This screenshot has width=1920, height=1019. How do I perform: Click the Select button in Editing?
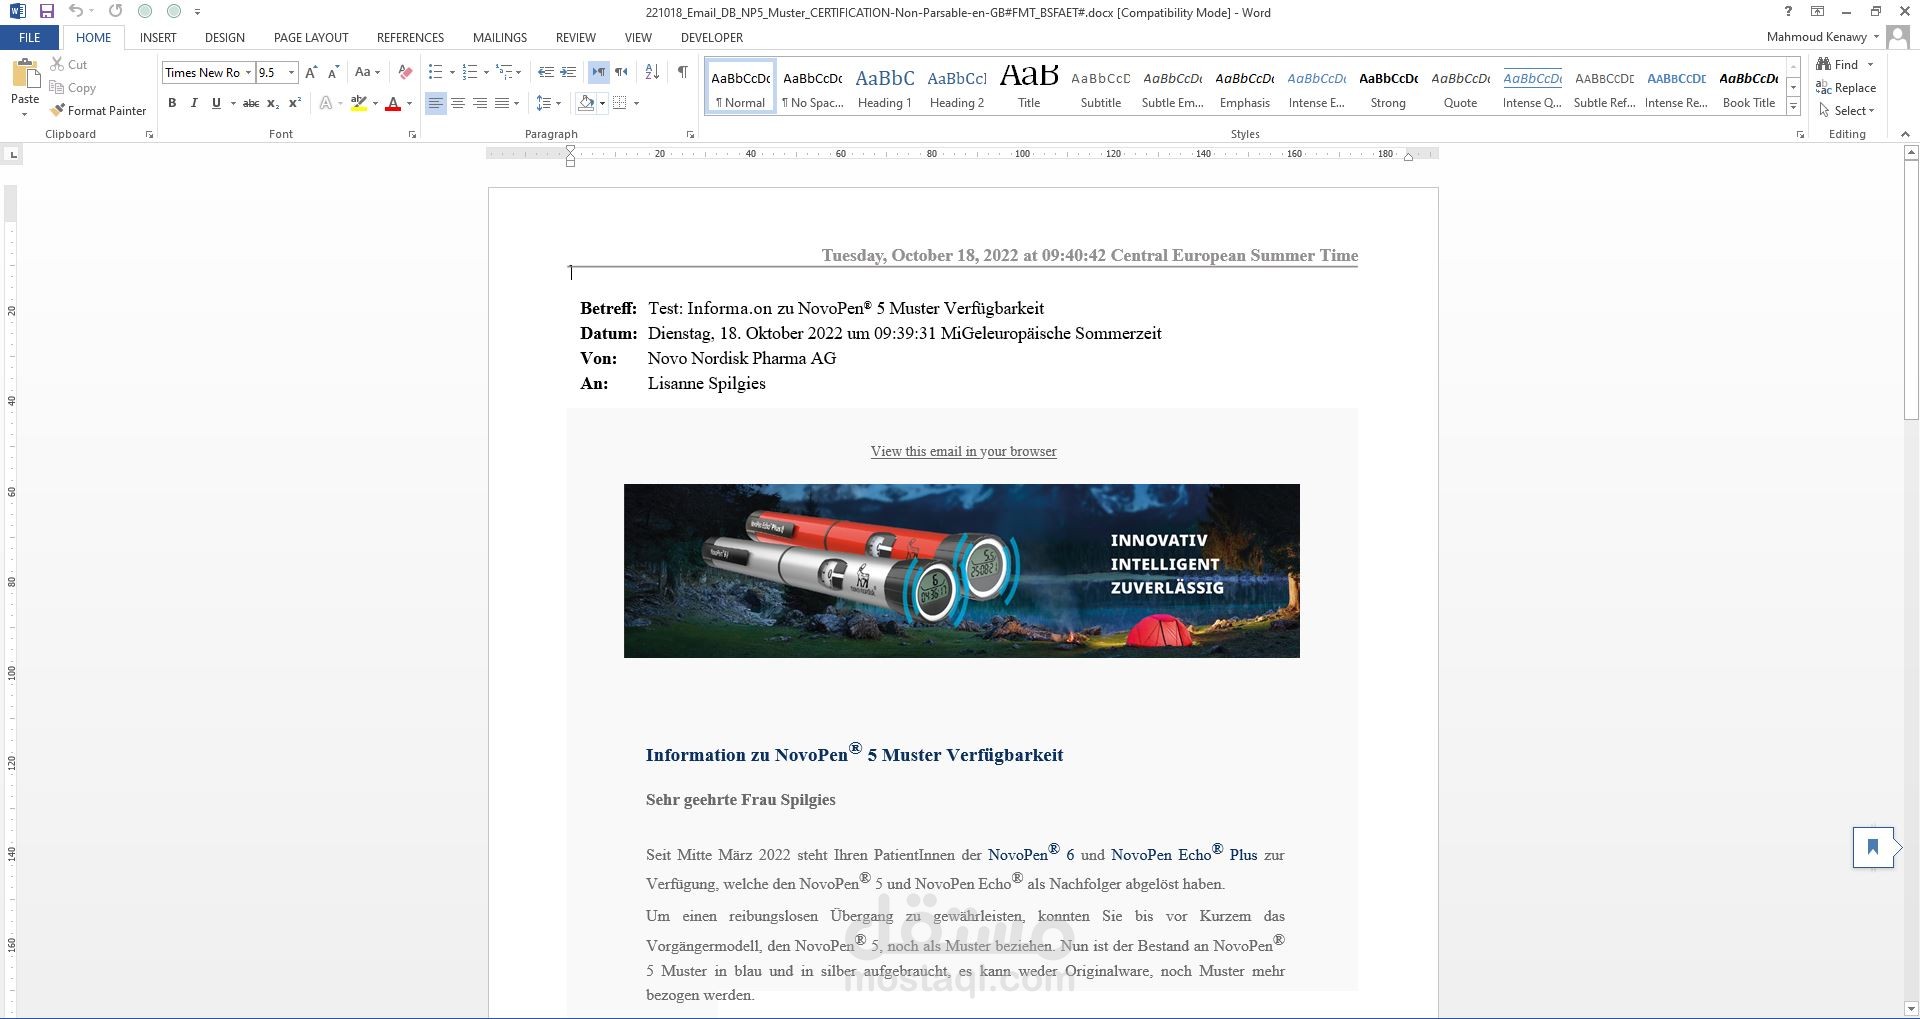point(1846,110)
